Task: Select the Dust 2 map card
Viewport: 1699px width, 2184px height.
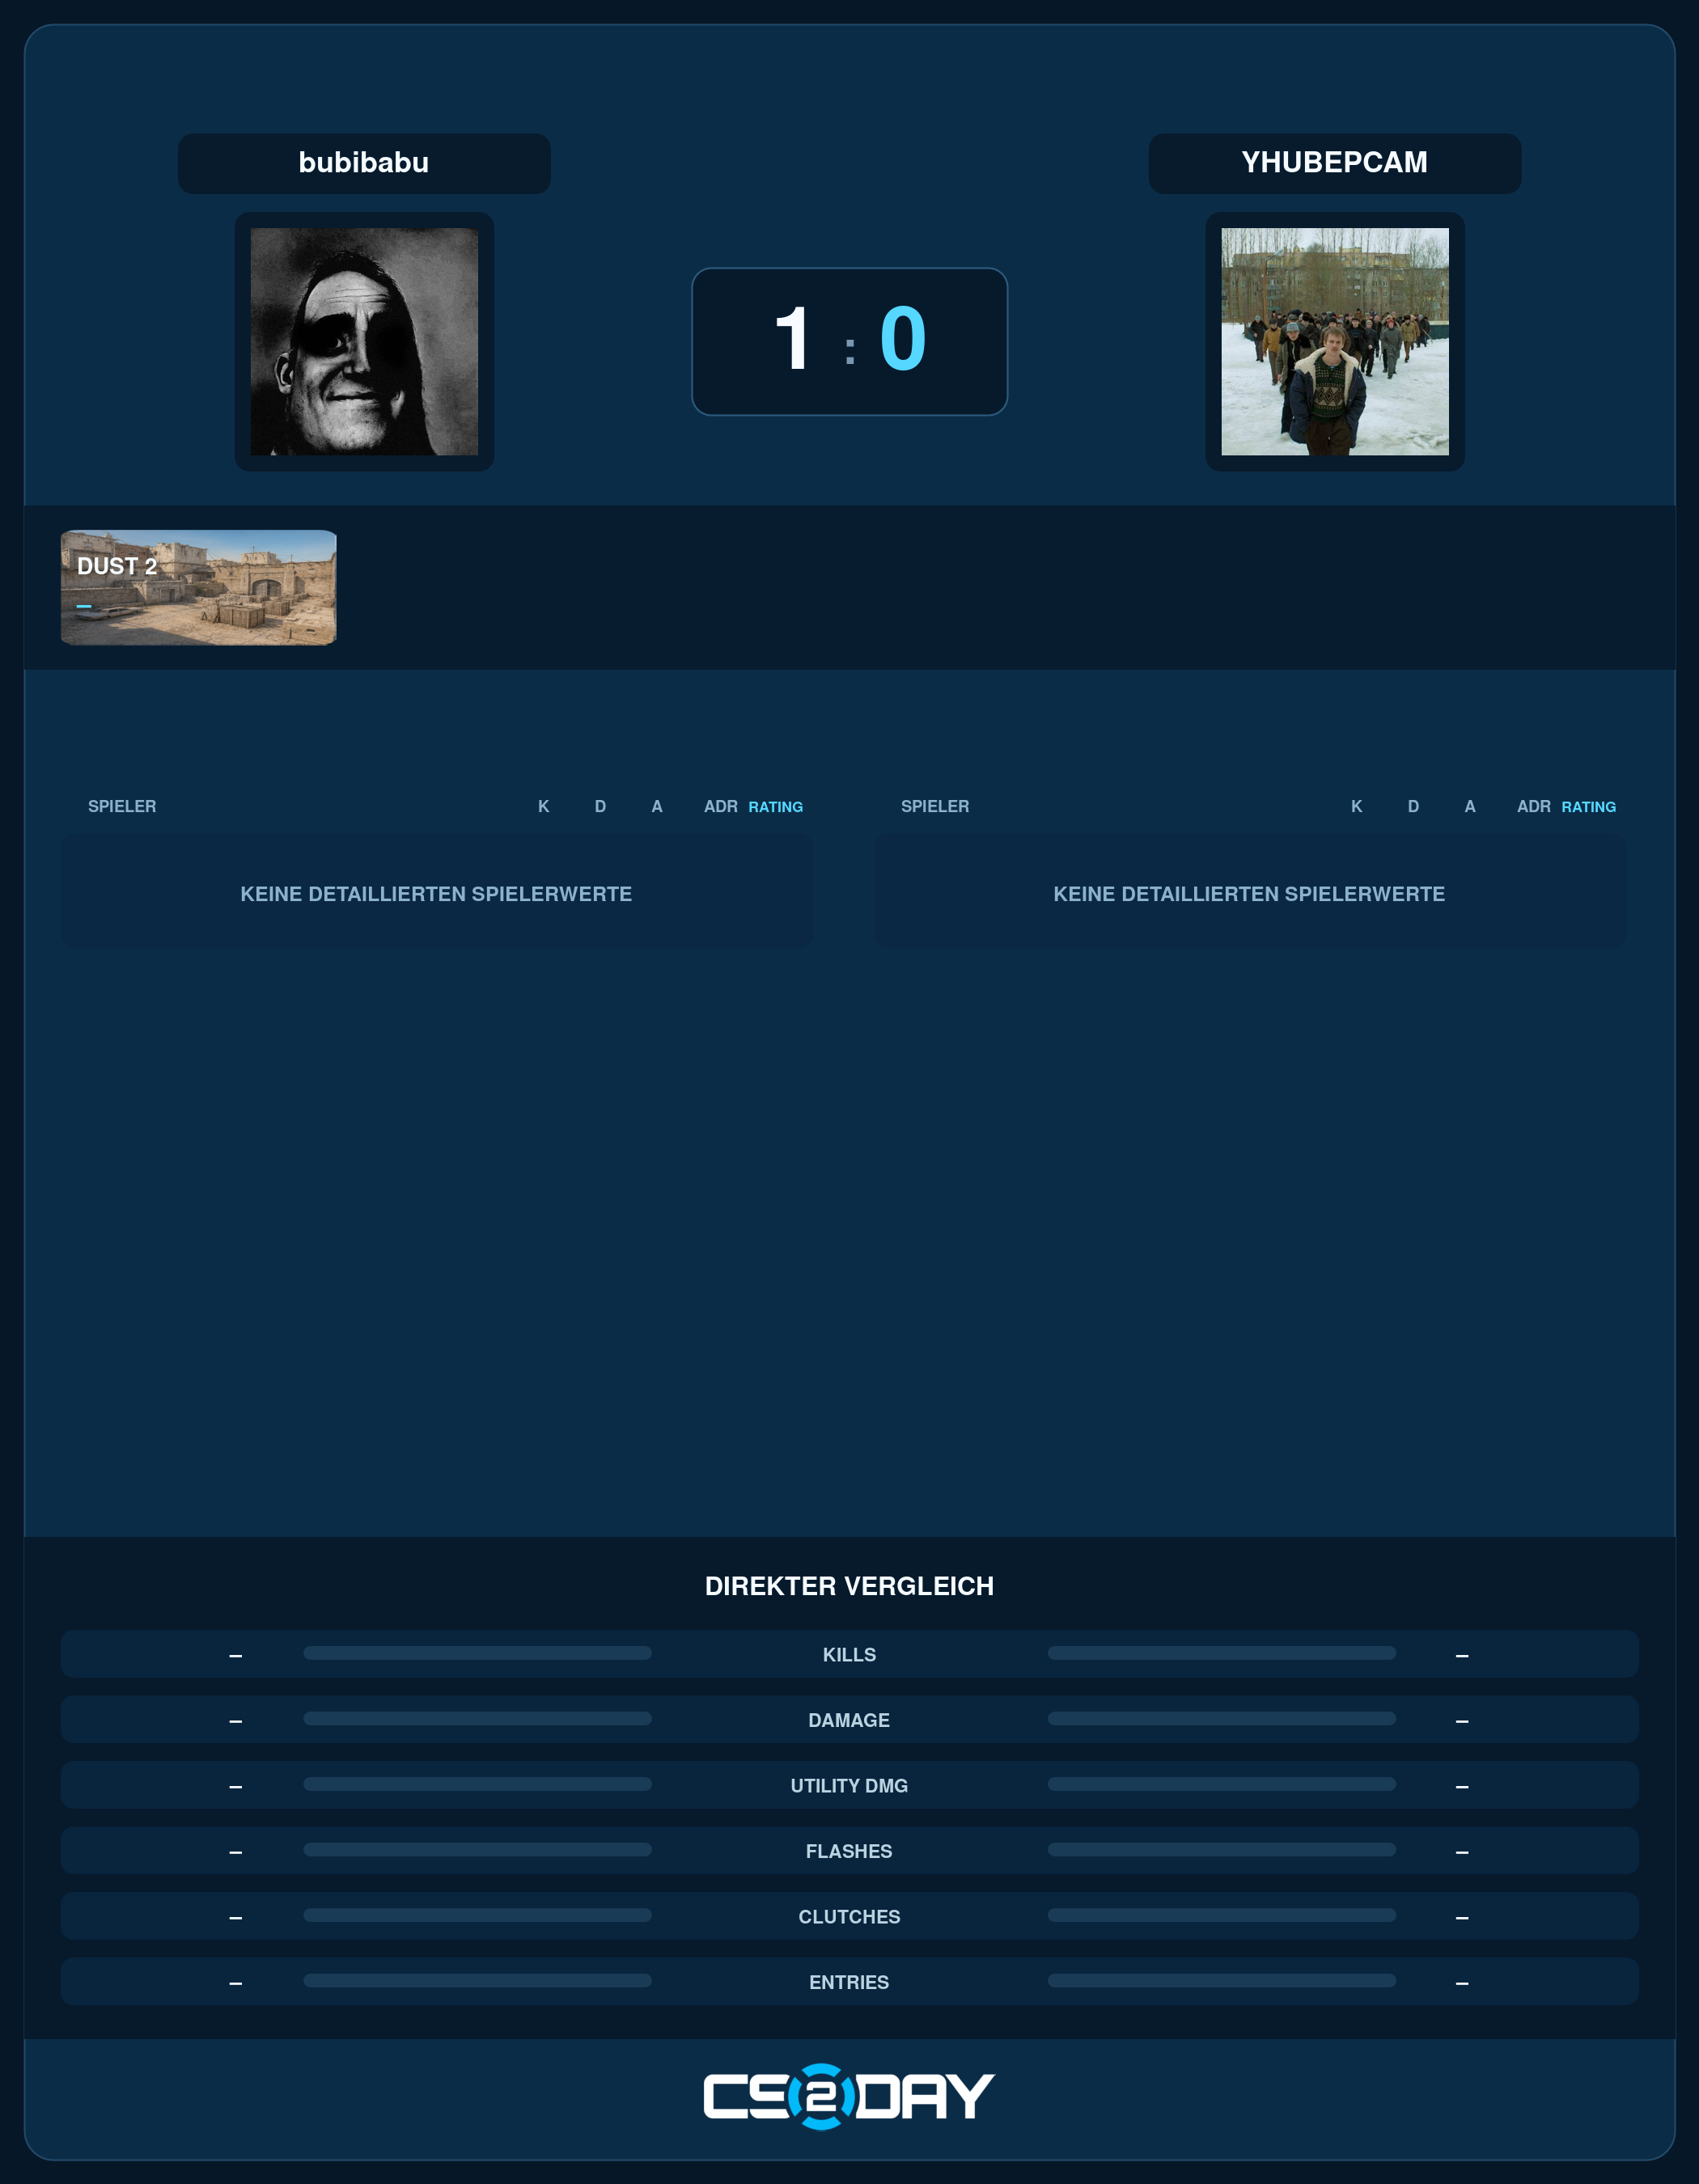Action: tap(198, 587)
